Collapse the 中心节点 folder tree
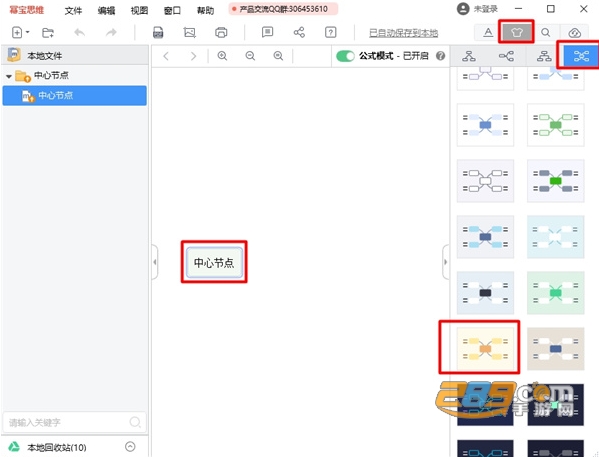This screenshot has height=457, width=599. (8, 76)
